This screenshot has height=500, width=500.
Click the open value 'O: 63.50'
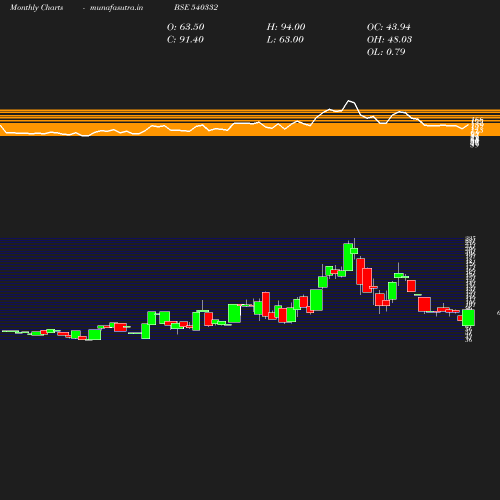click(x=185, y=27)
